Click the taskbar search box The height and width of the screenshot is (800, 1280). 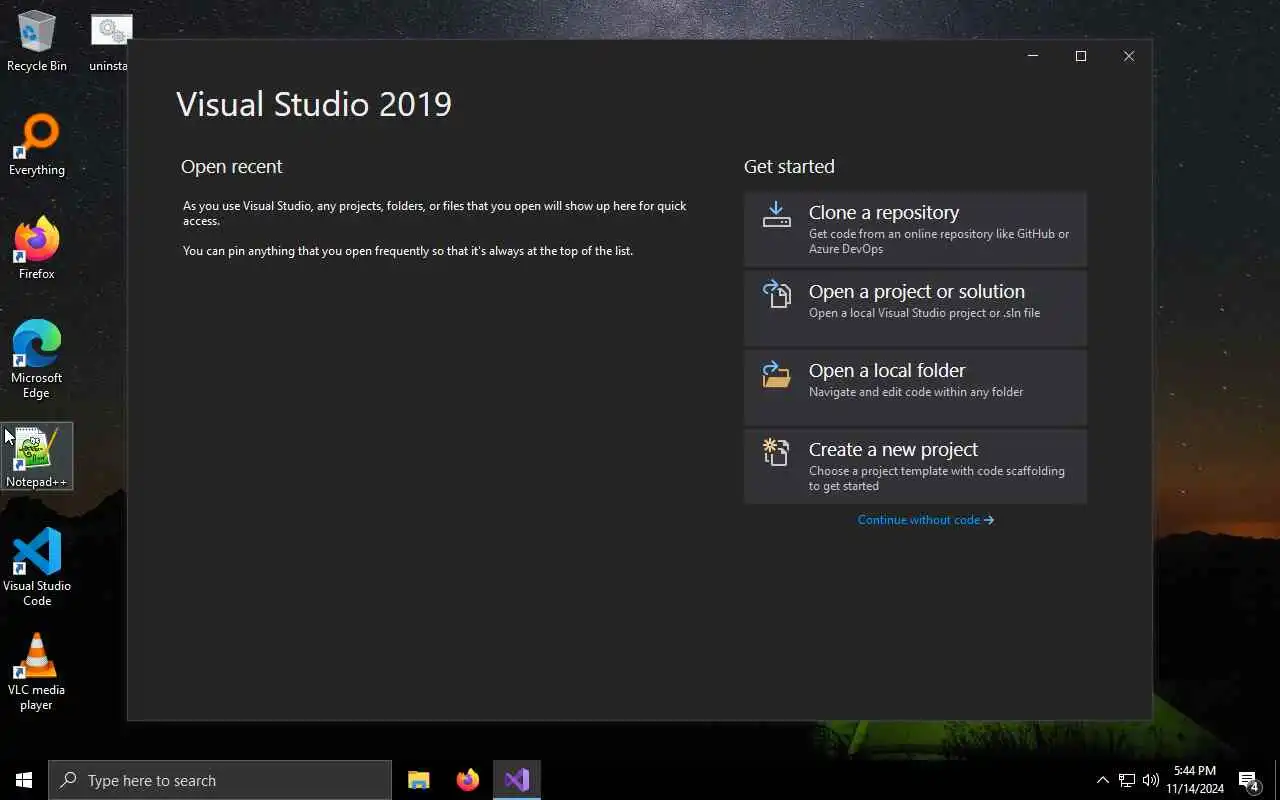pyautogui.click(x=220, y=780)
